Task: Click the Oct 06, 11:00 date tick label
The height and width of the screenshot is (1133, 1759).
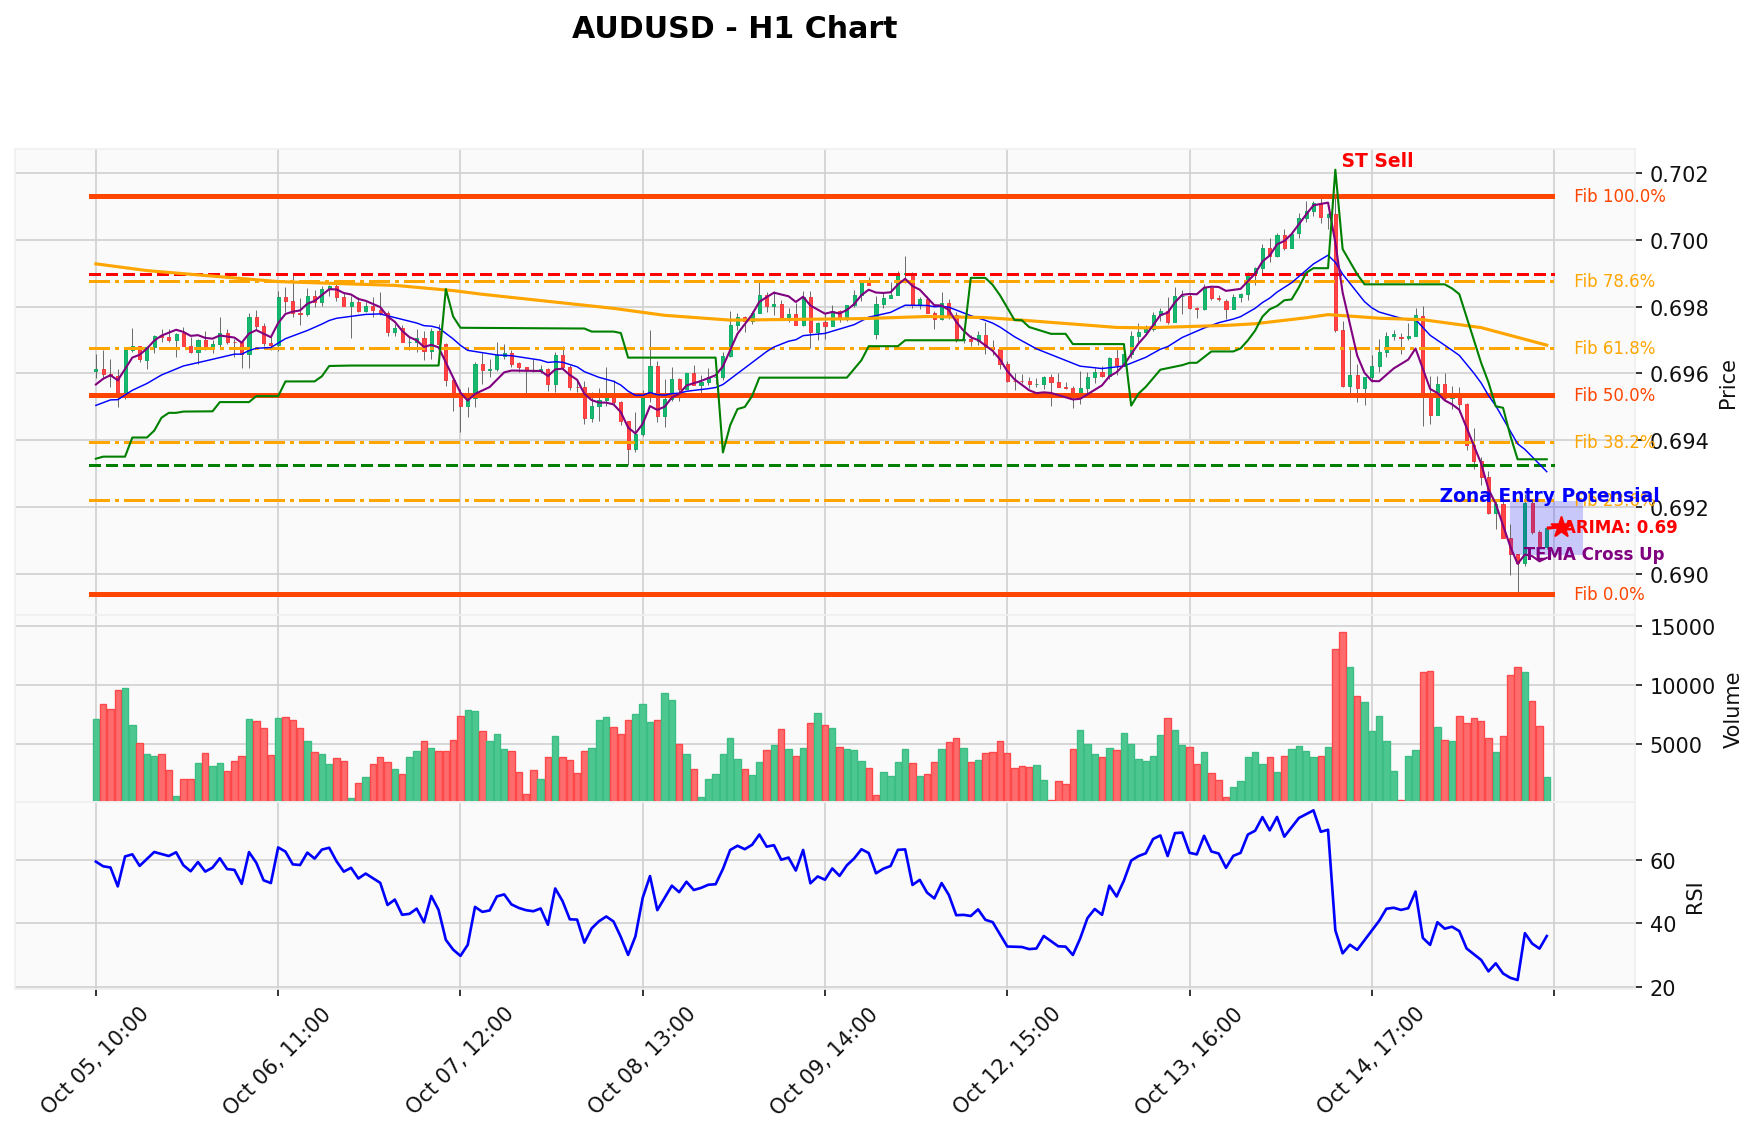Action: tap(276, 1060)
